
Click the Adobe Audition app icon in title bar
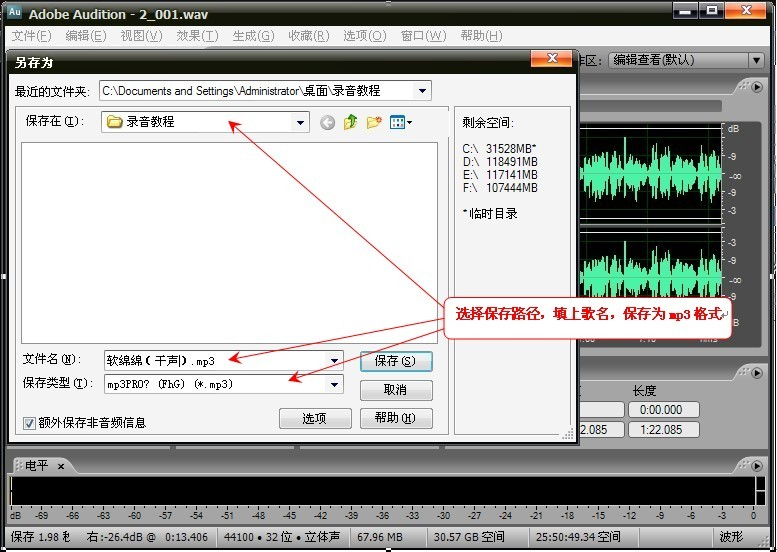point(14,12)
